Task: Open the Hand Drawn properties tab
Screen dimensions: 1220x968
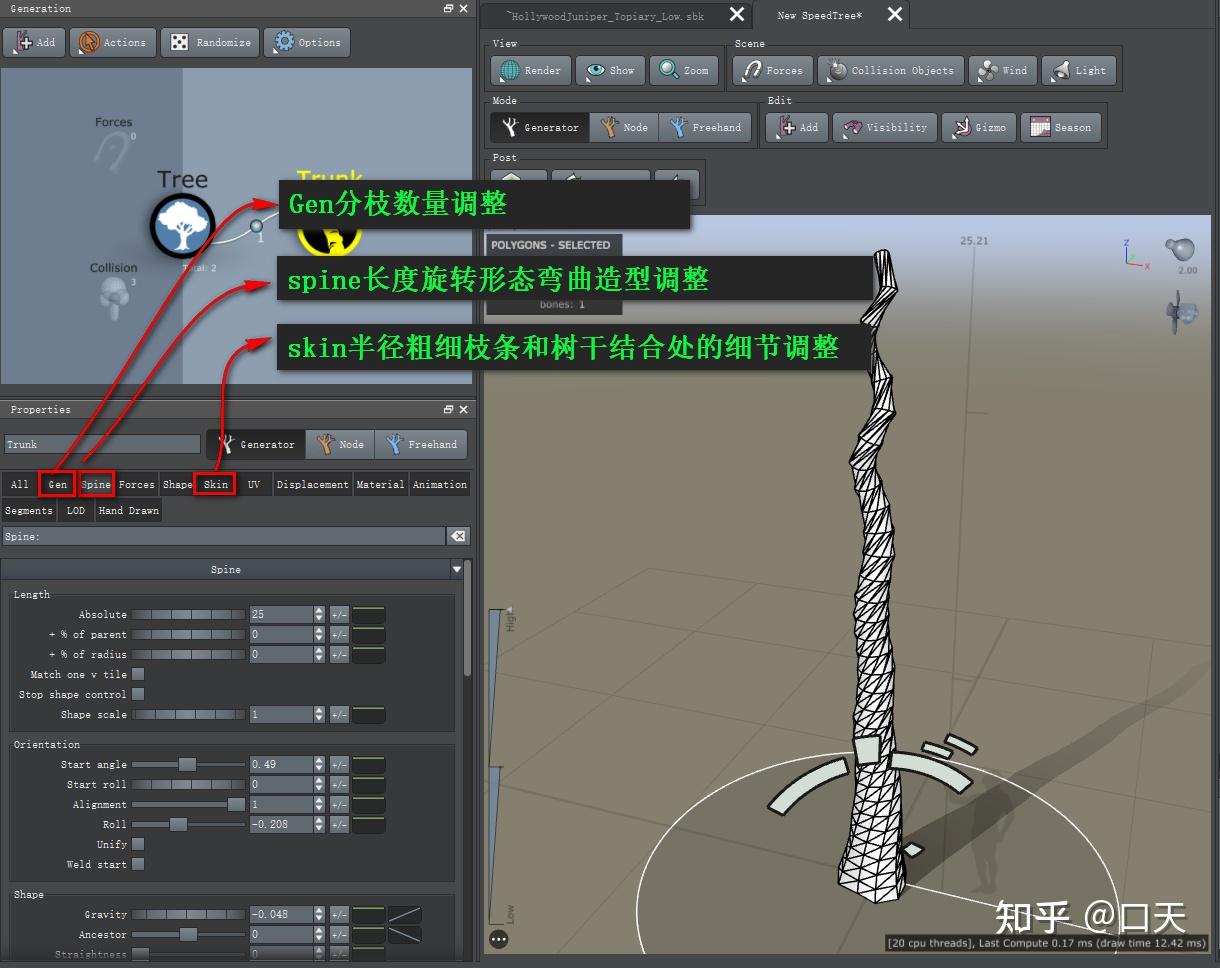Action: point(128,510)
